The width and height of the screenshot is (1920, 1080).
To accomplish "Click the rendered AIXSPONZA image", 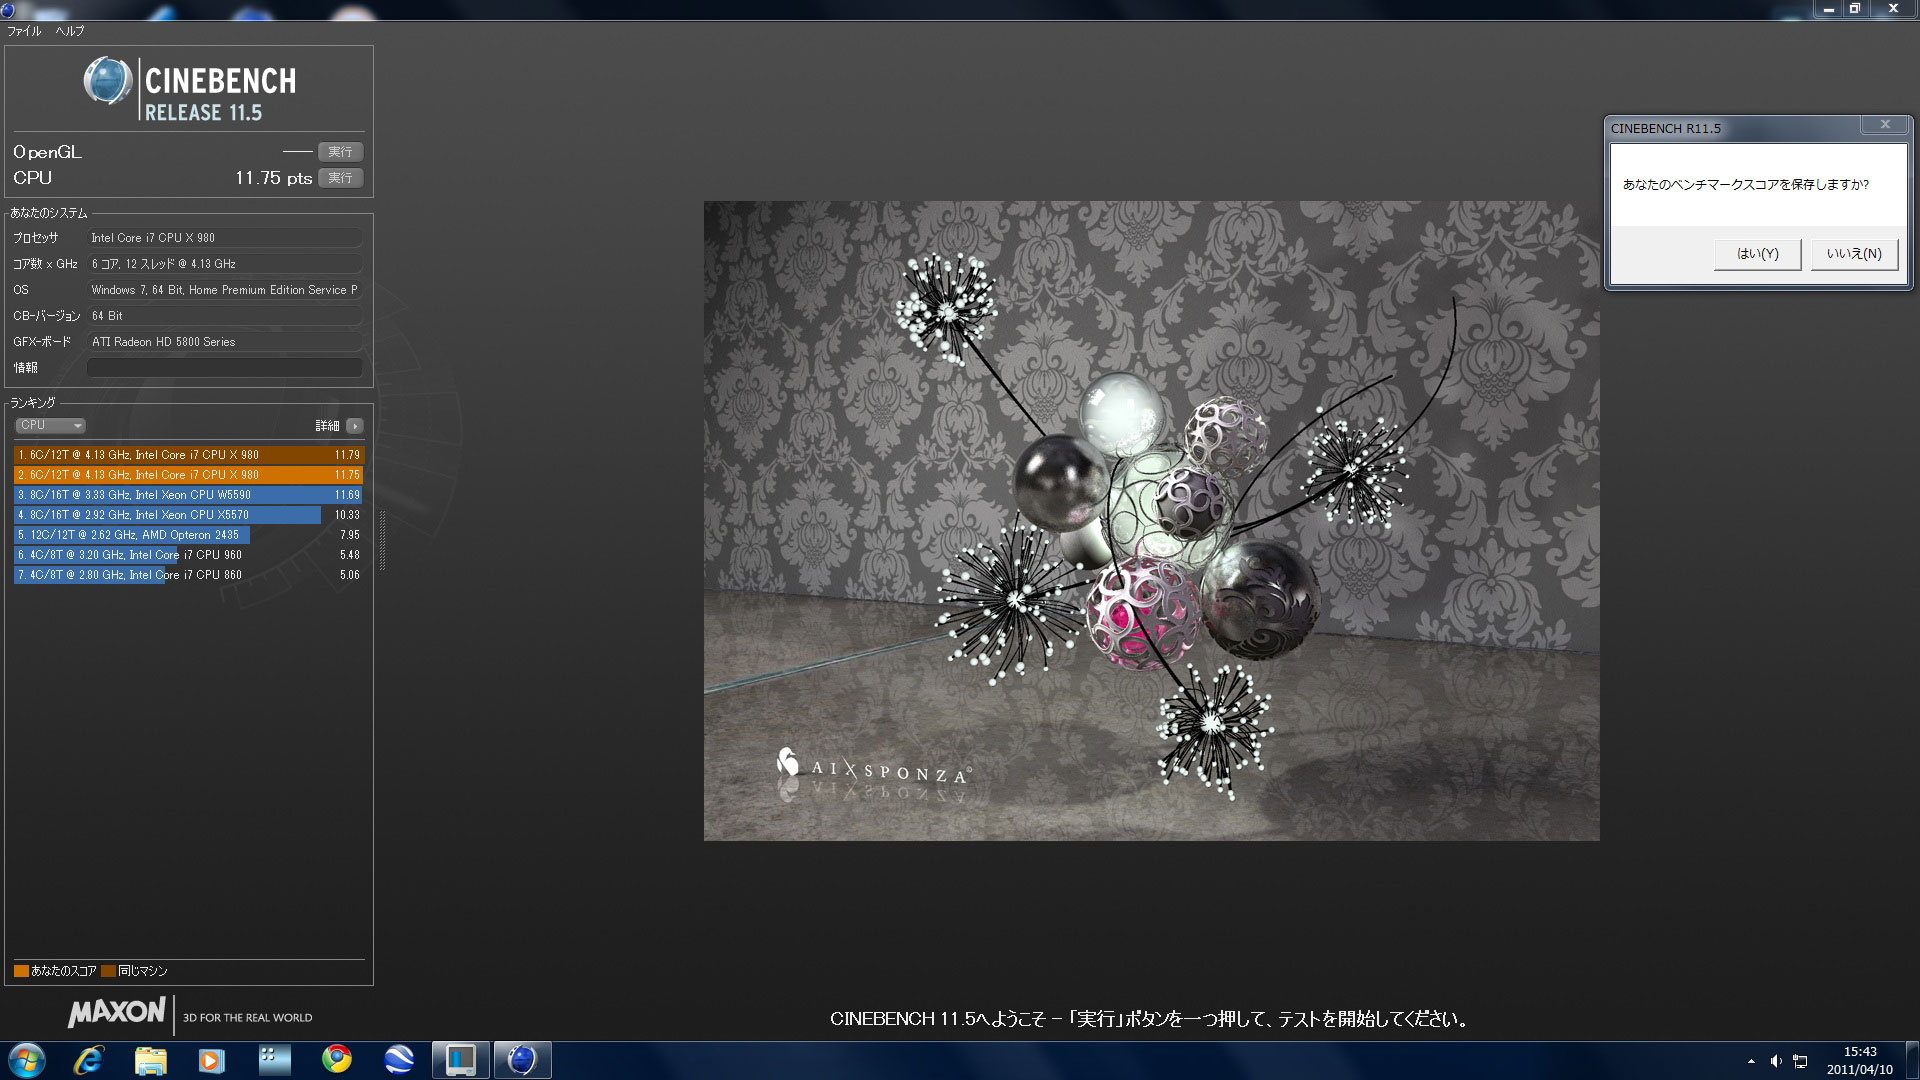I will click(1151, 520).
